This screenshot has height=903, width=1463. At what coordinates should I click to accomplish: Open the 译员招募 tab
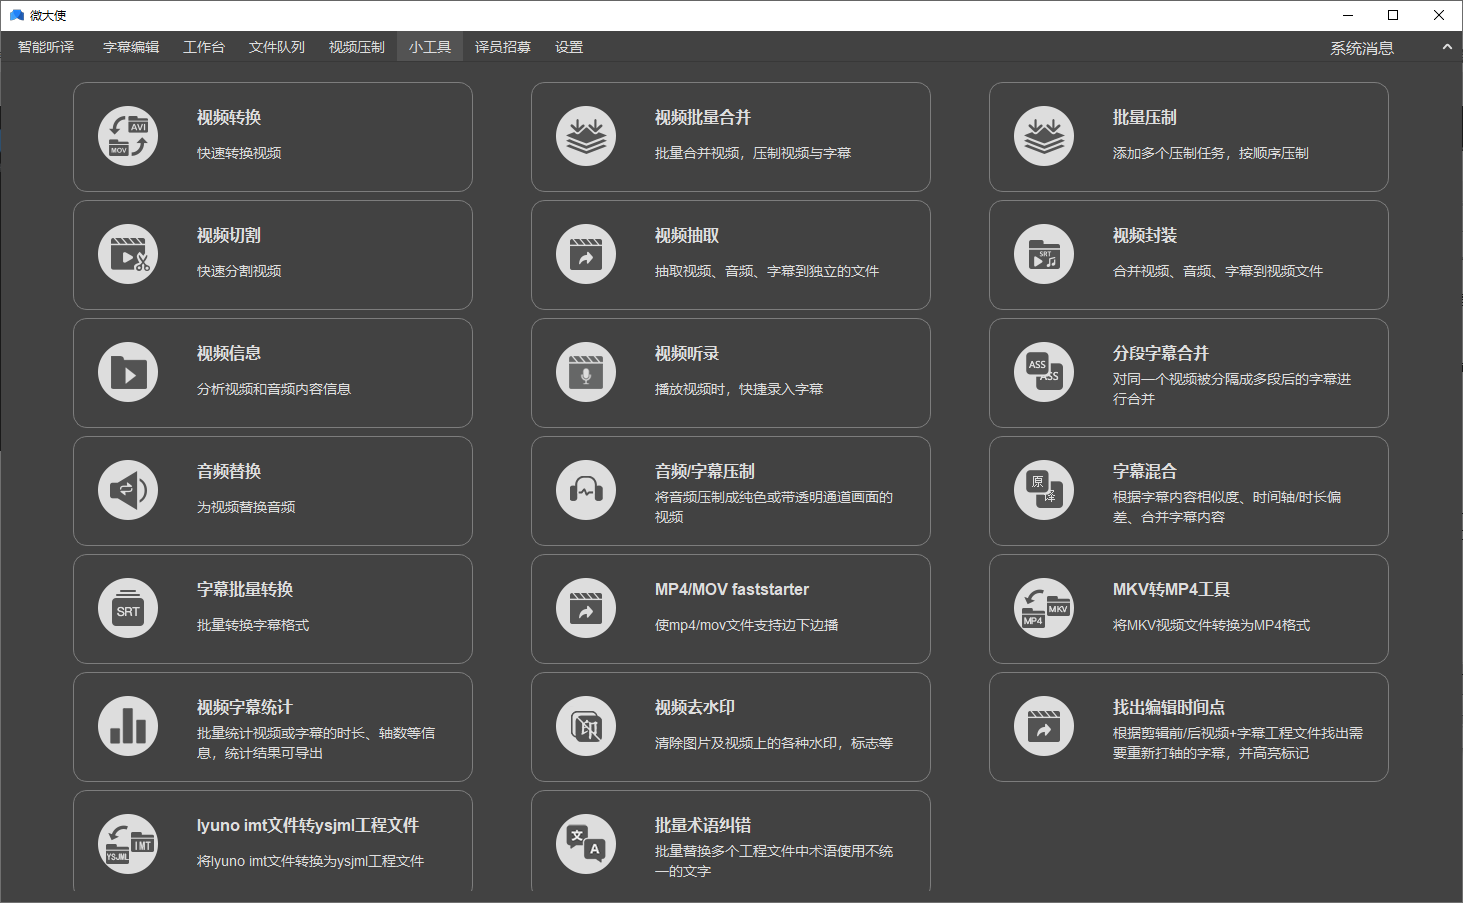pyautogui.click(x=503, y=47)
